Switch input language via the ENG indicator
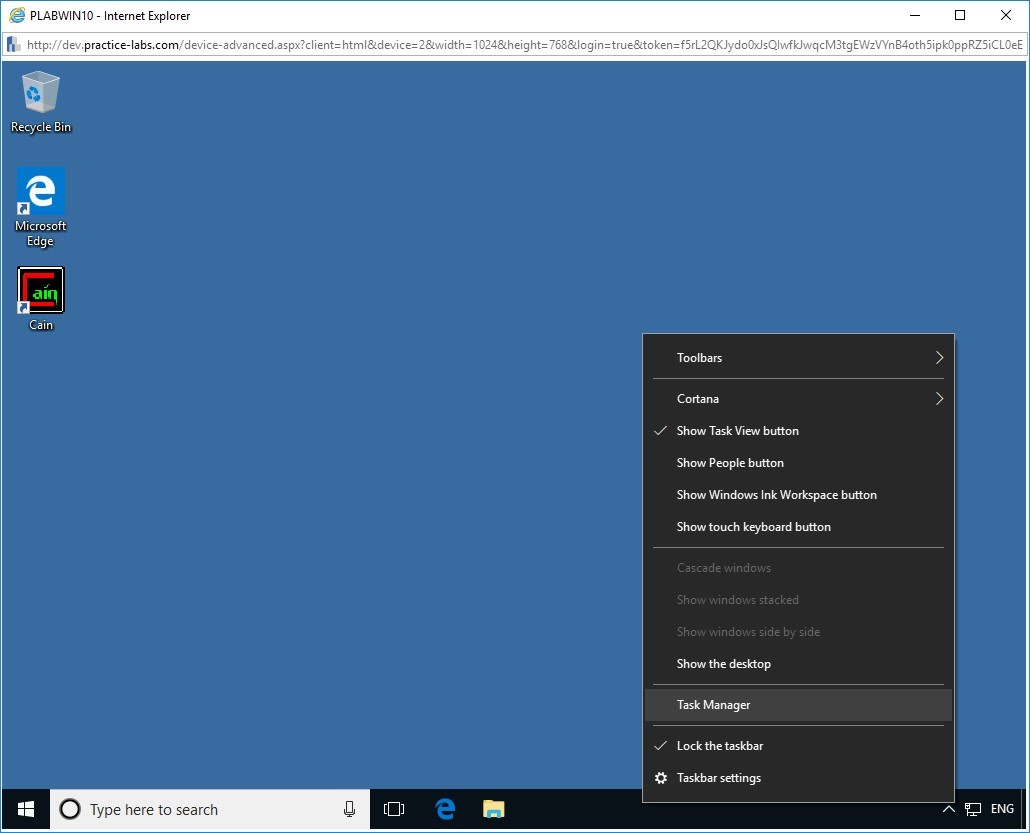The height and width of the screenshot is (833, 1030). pos(1002,809)
